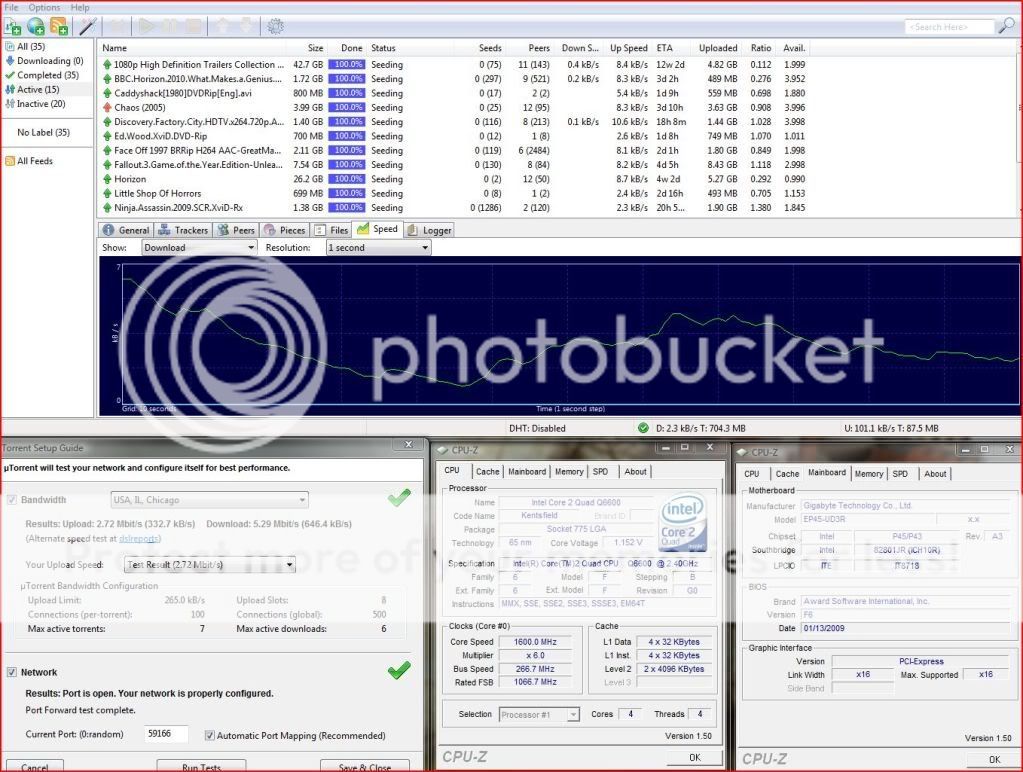Viewport: 1023px width, 772px height.
Task: Click the Add RSS Feed toolbar icon
Action: click(x=59, y=27)
